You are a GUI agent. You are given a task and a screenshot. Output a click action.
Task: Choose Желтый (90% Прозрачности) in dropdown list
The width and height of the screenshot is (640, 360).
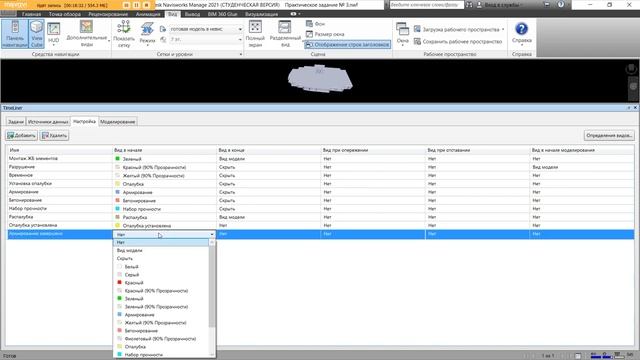click(x=161, y=322)
